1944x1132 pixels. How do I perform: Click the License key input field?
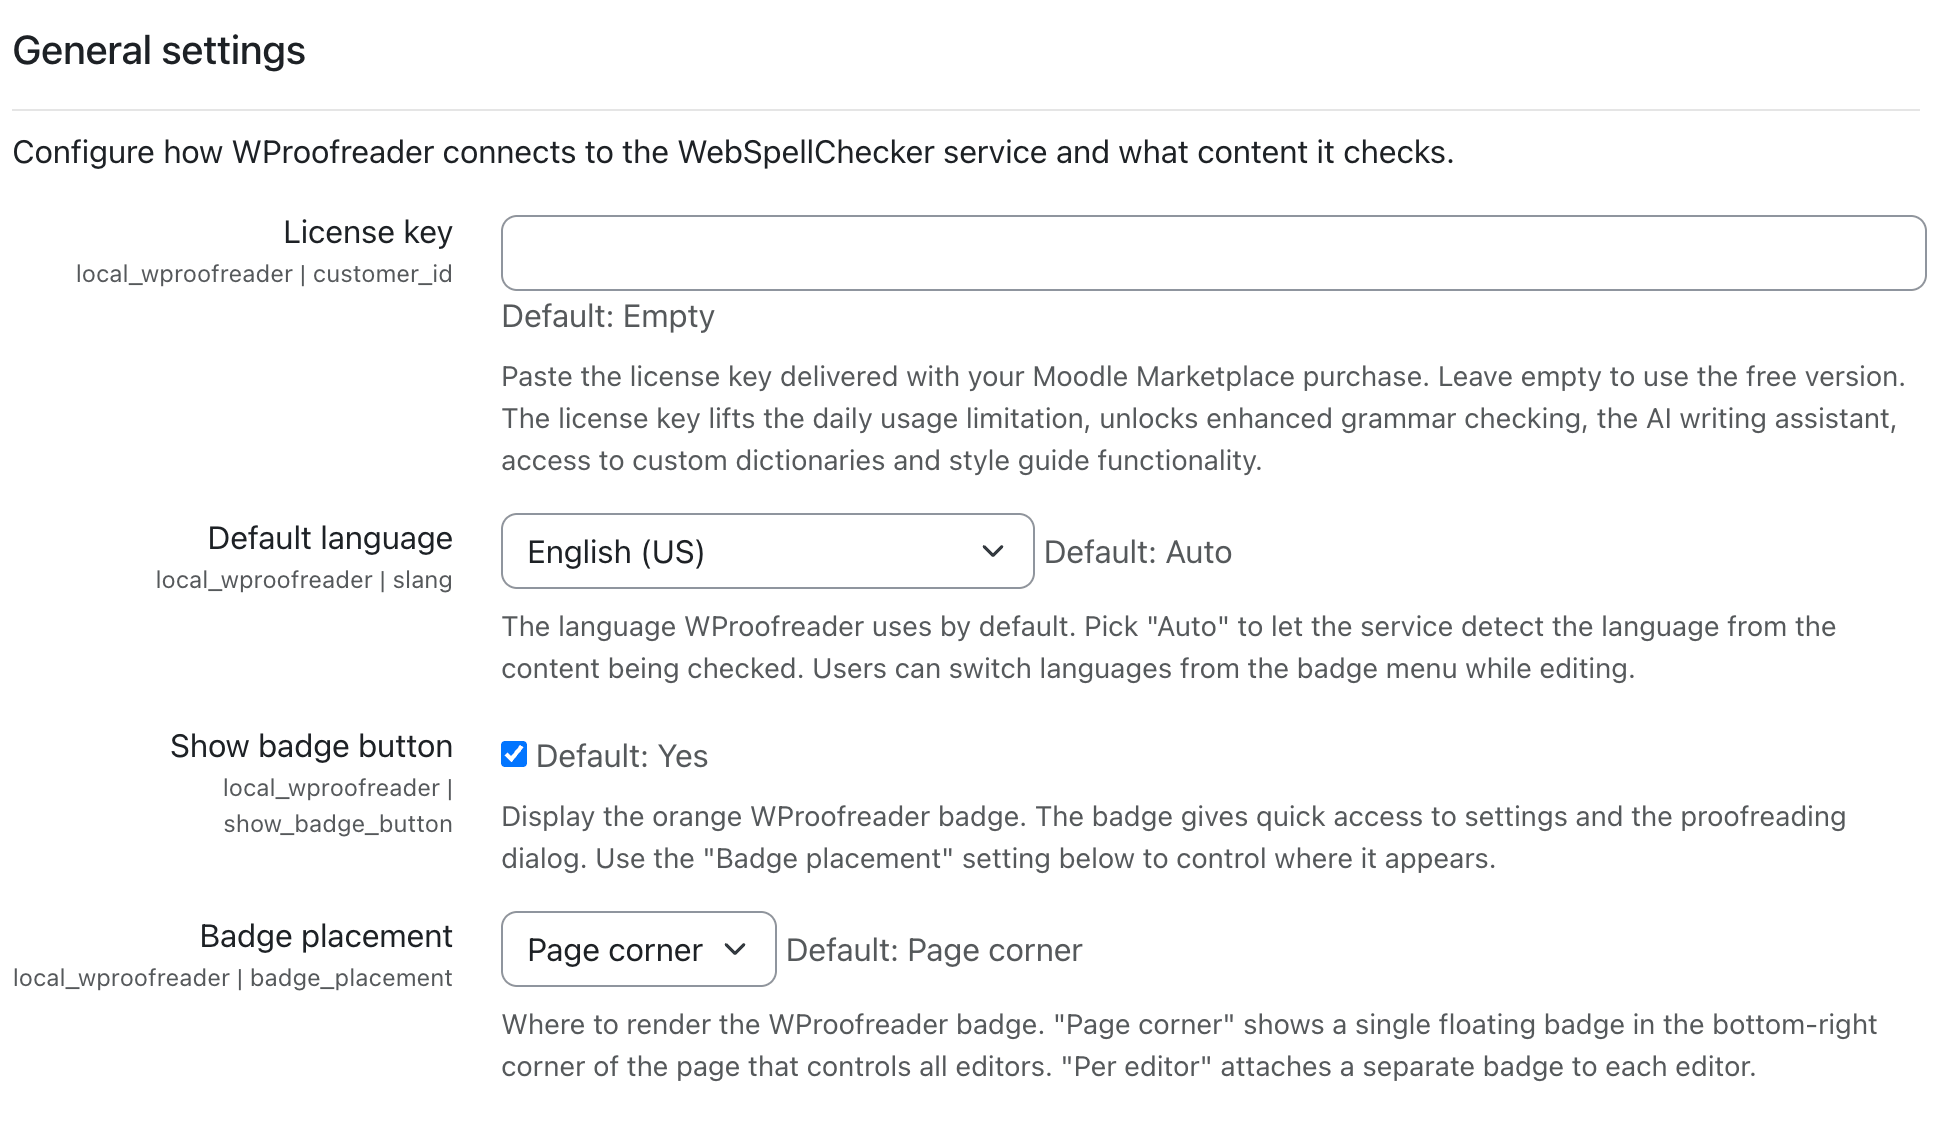1213,253
